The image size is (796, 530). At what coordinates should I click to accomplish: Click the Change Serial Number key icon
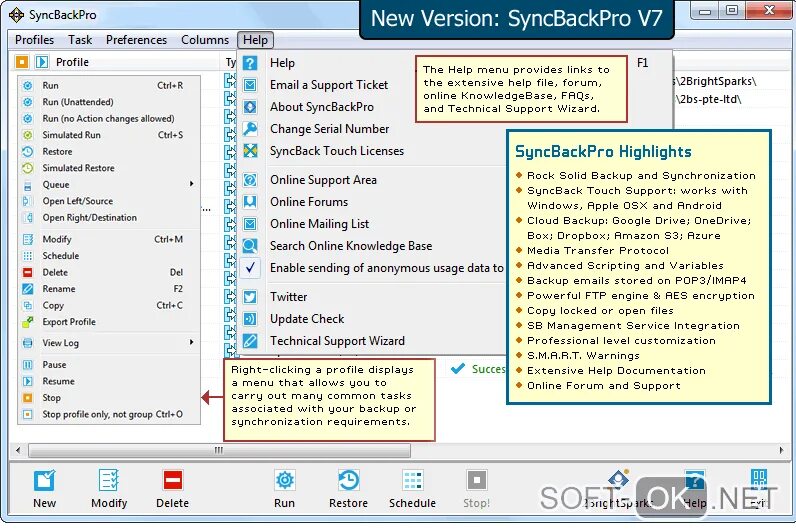coord(250,128)
